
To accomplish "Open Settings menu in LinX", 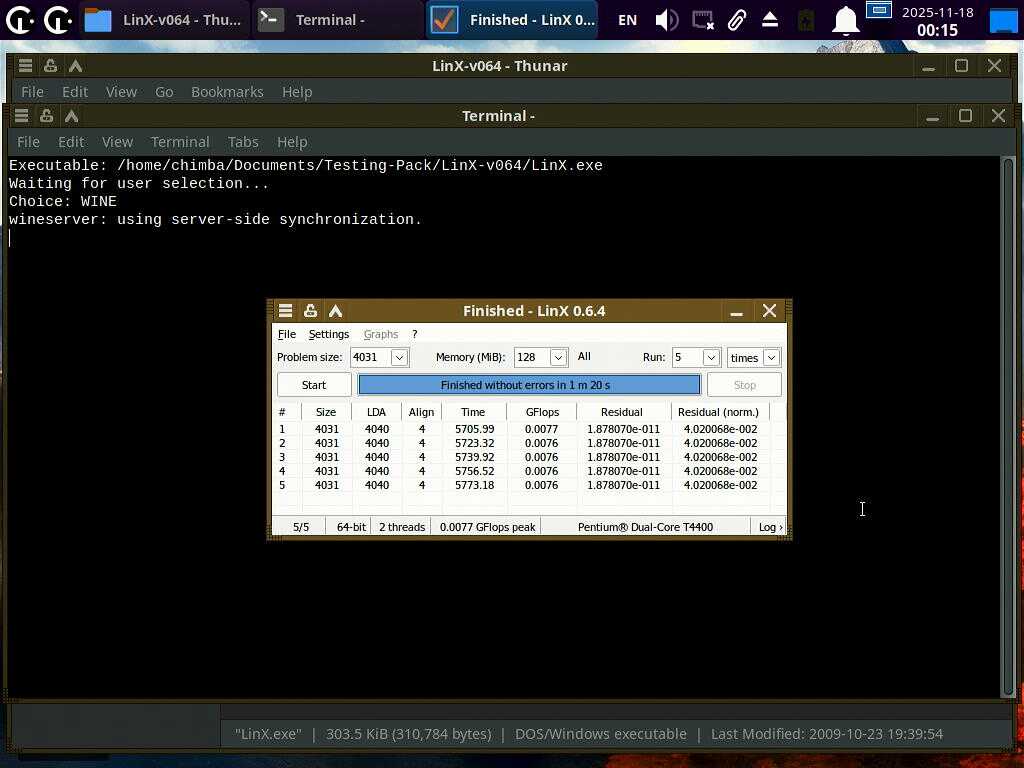I will (328, 334).
